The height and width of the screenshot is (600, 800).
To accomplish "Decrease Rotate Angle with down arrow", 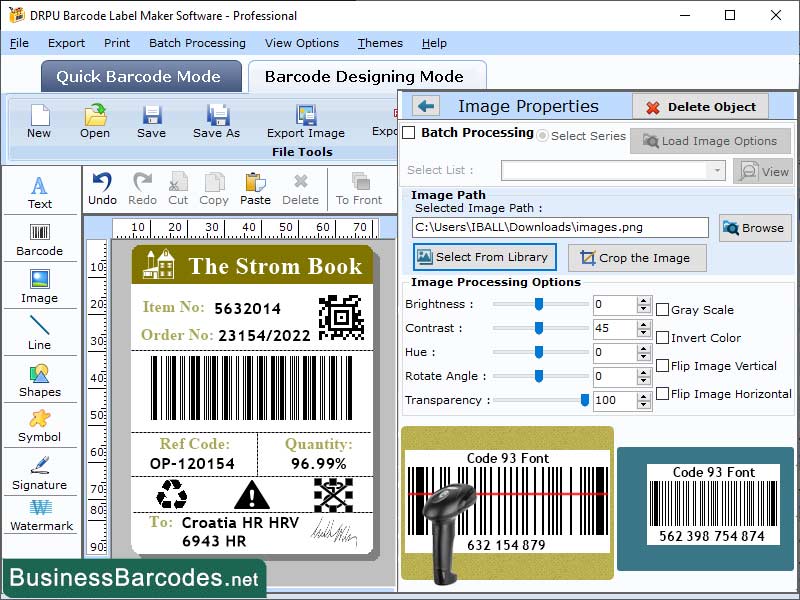I will (644, 381).
